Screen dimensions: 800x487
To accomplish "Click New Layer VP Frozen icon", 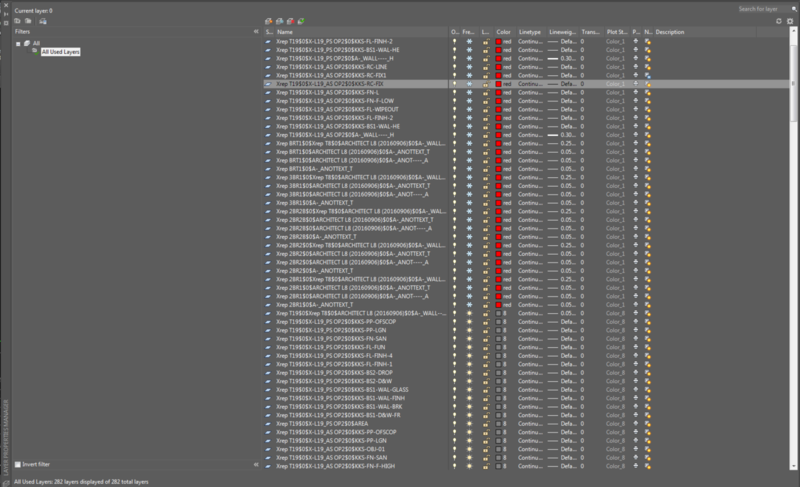I will (280, 21).
